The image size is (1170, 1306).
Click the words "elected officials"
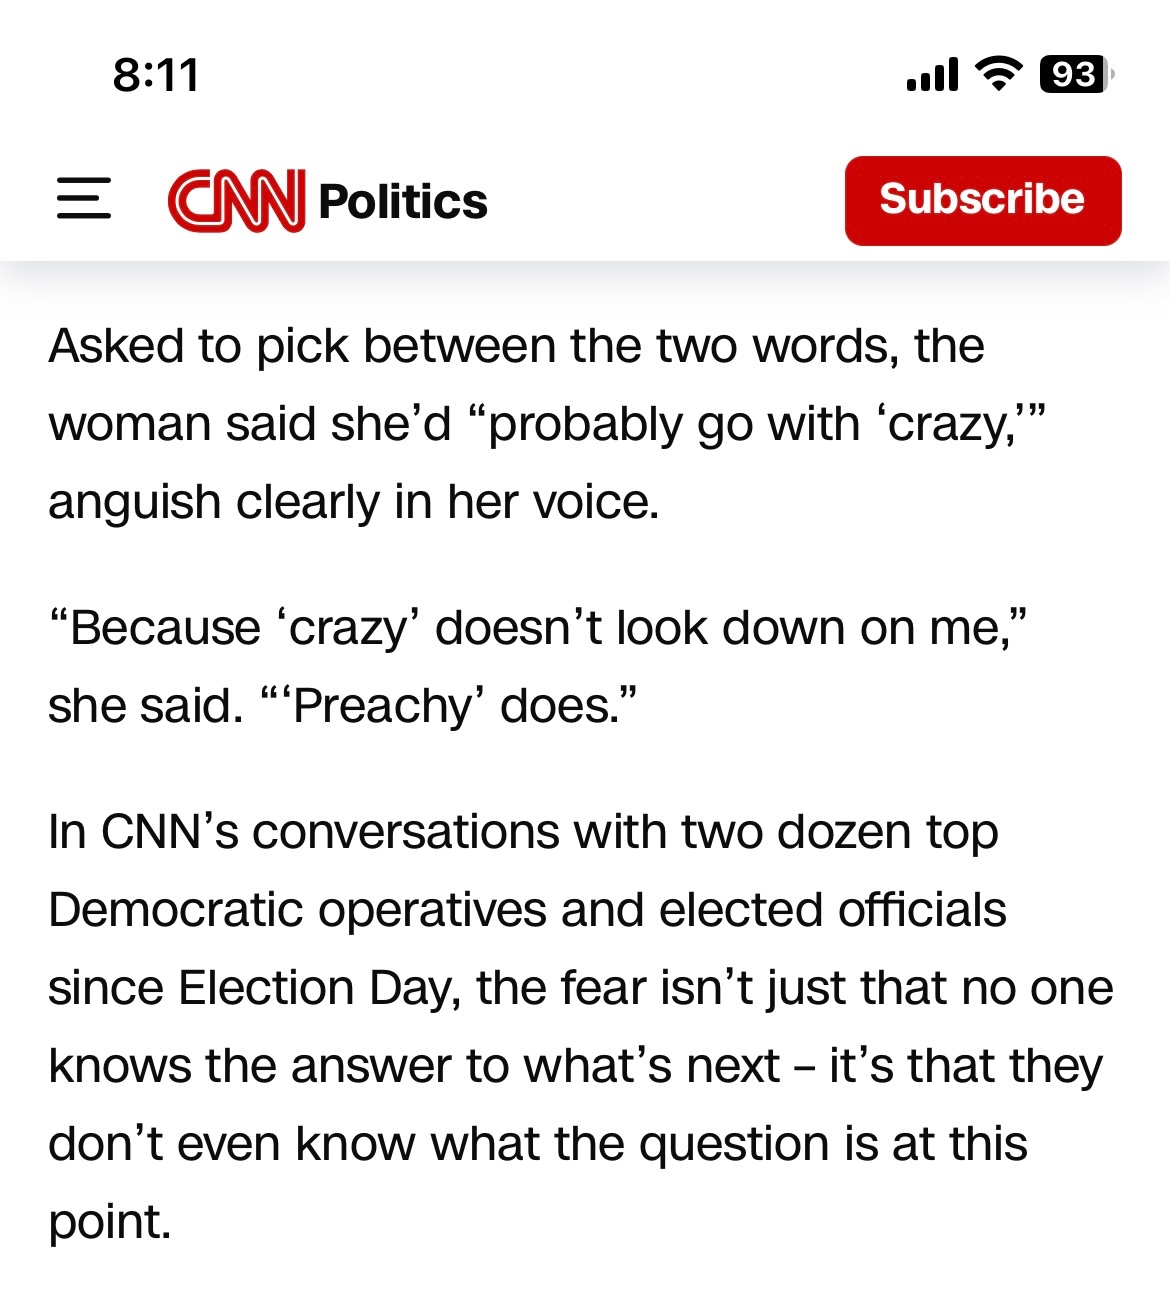832,910
